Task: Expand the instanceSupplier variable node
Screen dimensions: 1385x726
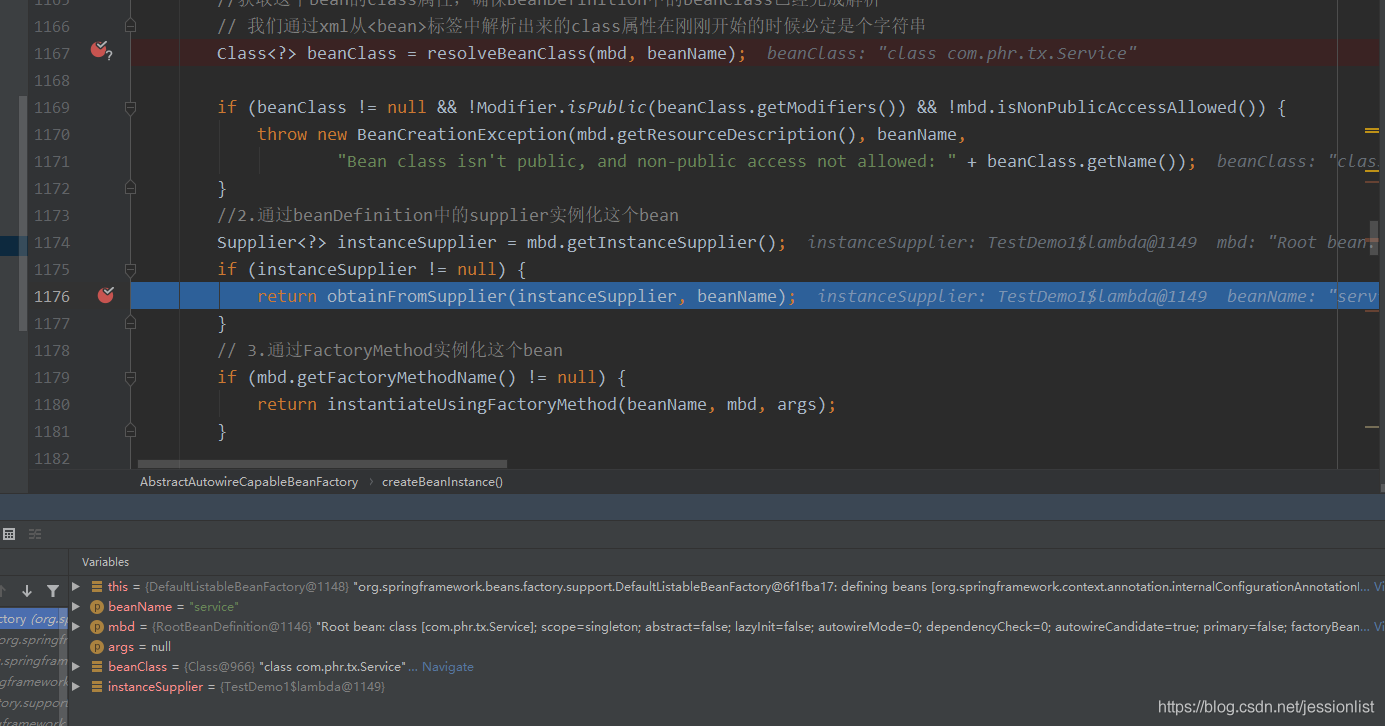Action: tap(76, 687)
